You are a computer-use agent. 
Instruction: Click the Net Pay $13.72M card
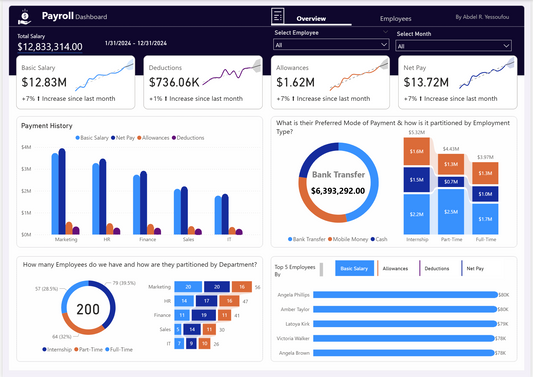click(x=458, y=83)
